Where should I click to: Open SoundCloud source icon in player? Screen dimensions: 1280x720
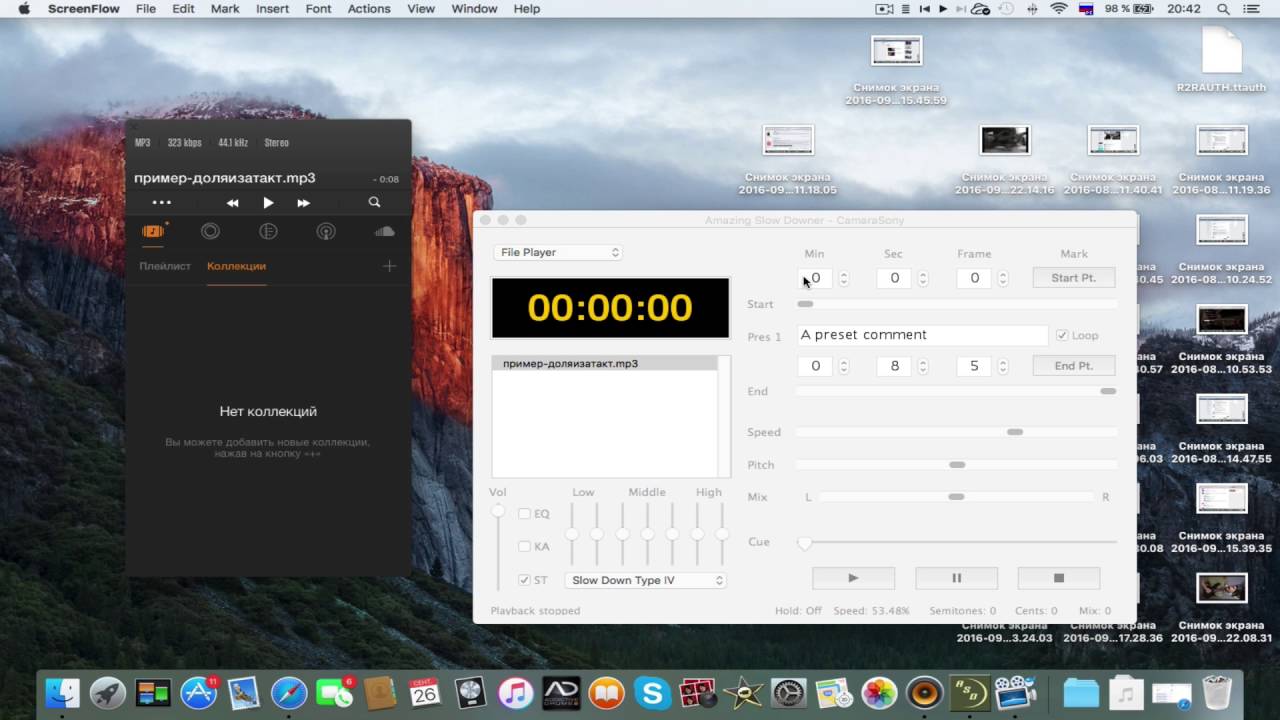tap(384, 231)
